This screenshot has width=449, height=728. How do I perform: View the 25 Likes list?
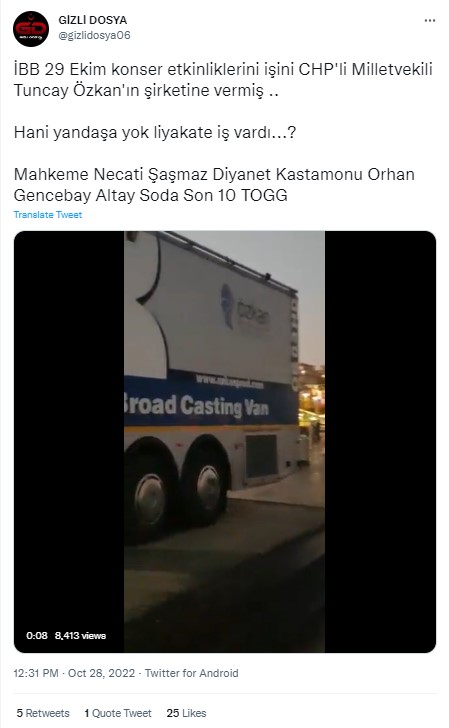[186, 713]
